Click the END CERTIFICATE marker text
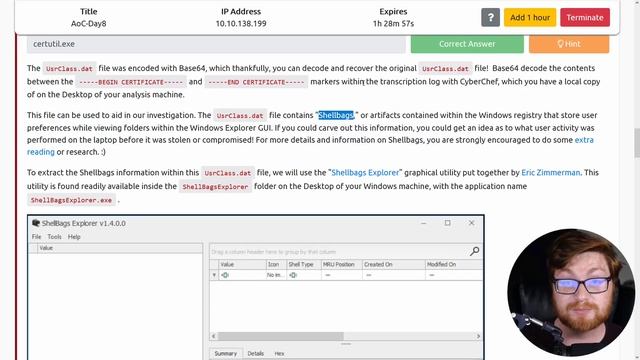Screen dimensions: 640x360 (256, 82)
